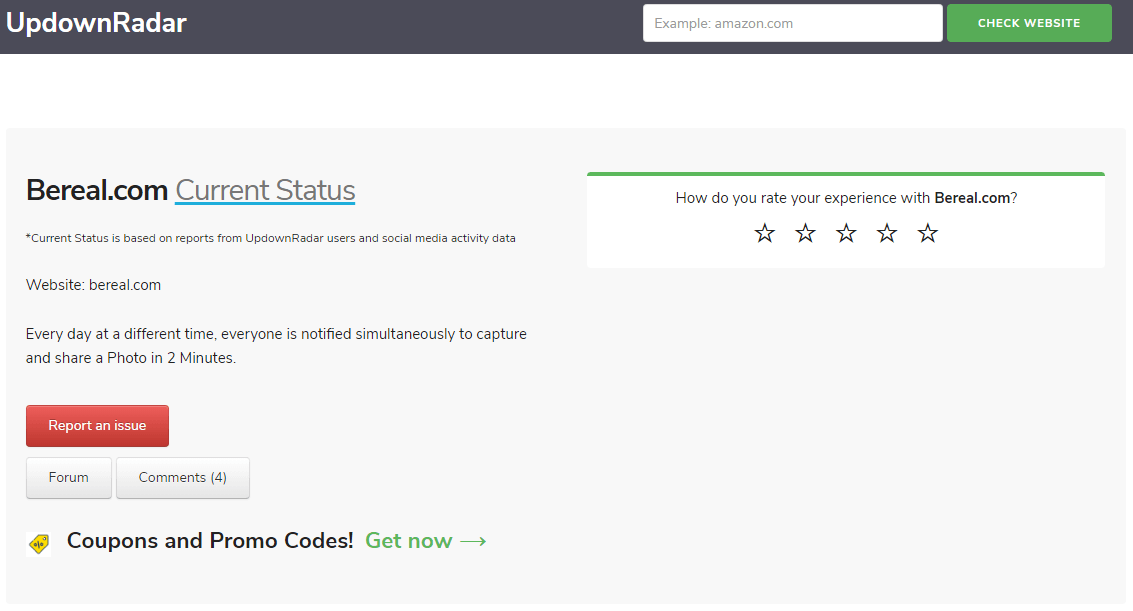Click the arrow next to Get now
The image size is (1133, 611).
[x=473, y=542]
